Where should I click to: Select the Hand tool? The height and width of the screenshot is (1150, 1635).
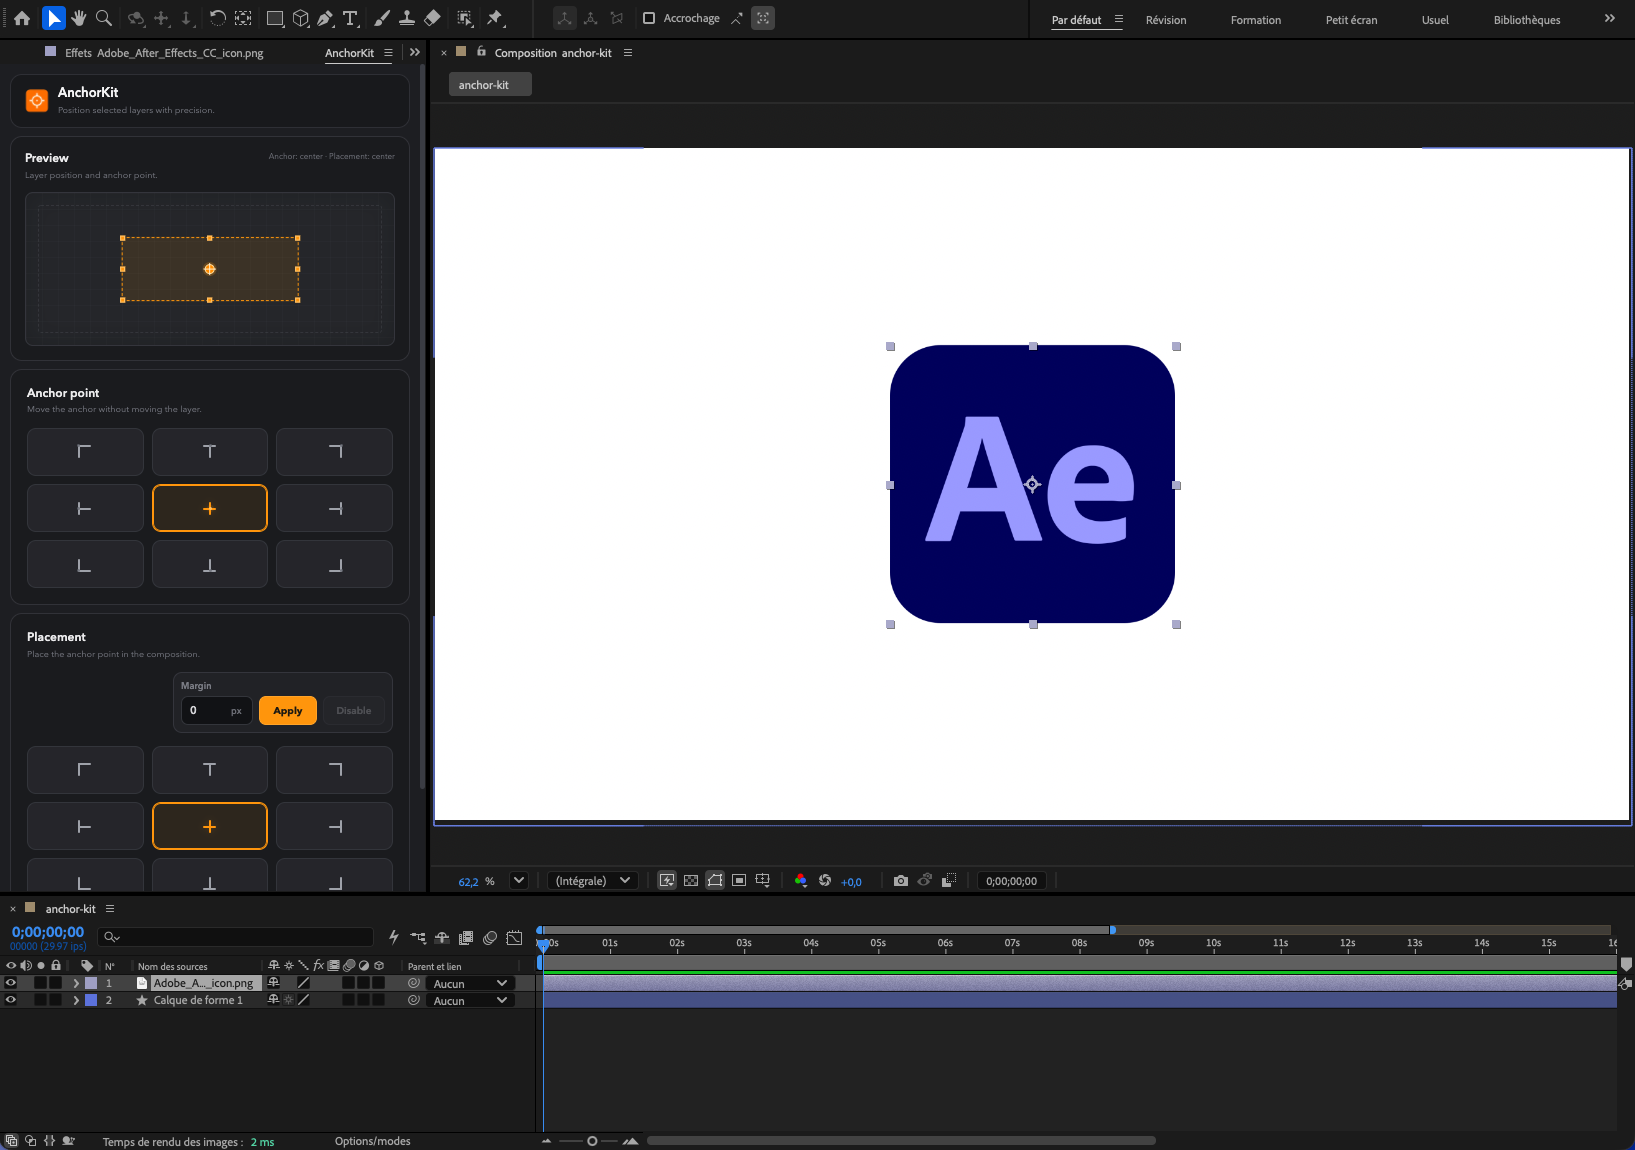click(x=79, y=18)
